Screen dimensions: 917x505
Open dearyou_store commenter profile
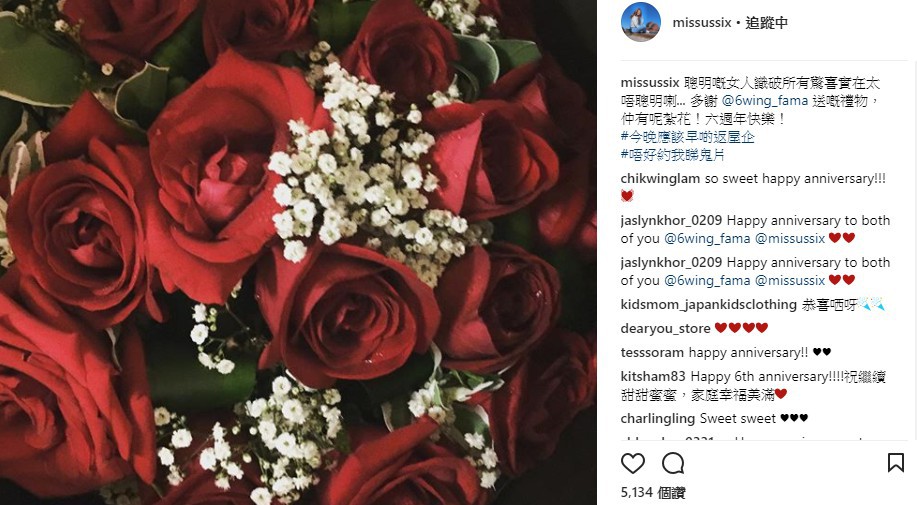point(666,328)
